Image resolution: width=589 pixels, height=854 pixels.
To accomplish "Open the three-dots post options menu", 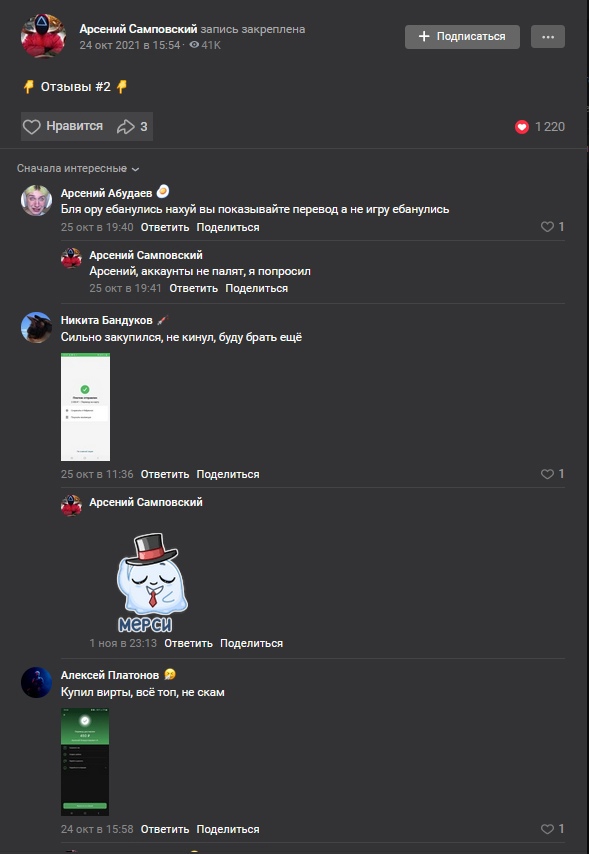I will click(548, 36).
